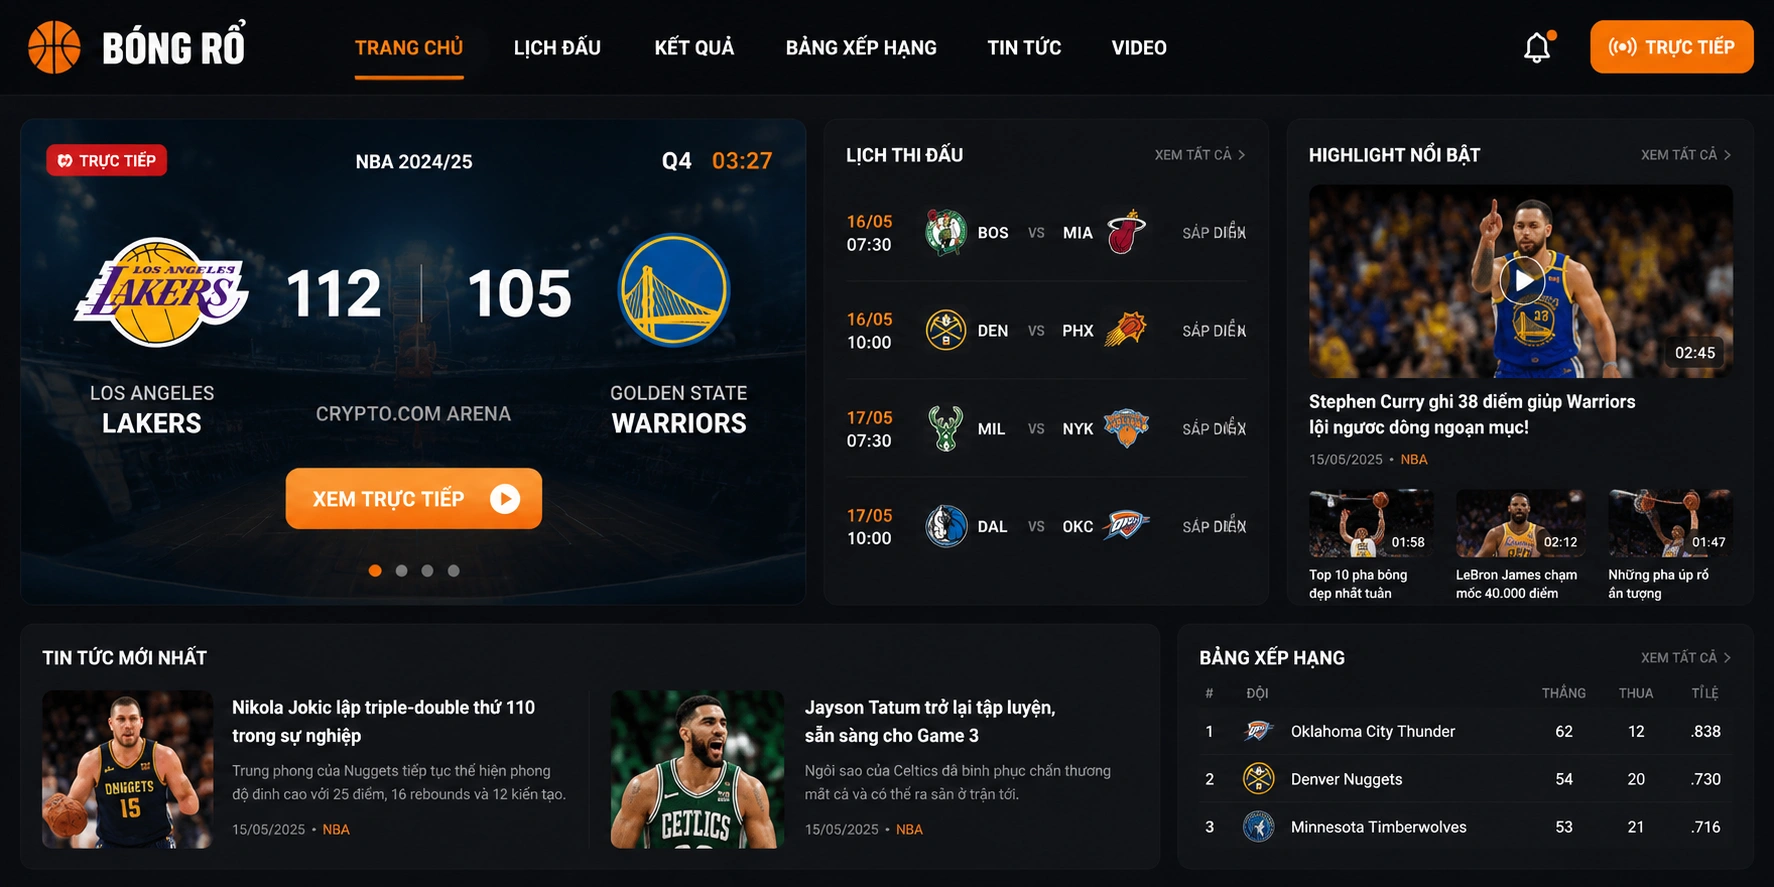Select the DEN vs PHX match row
The height and width of the screenshot is (887, 1774).
1046,330
